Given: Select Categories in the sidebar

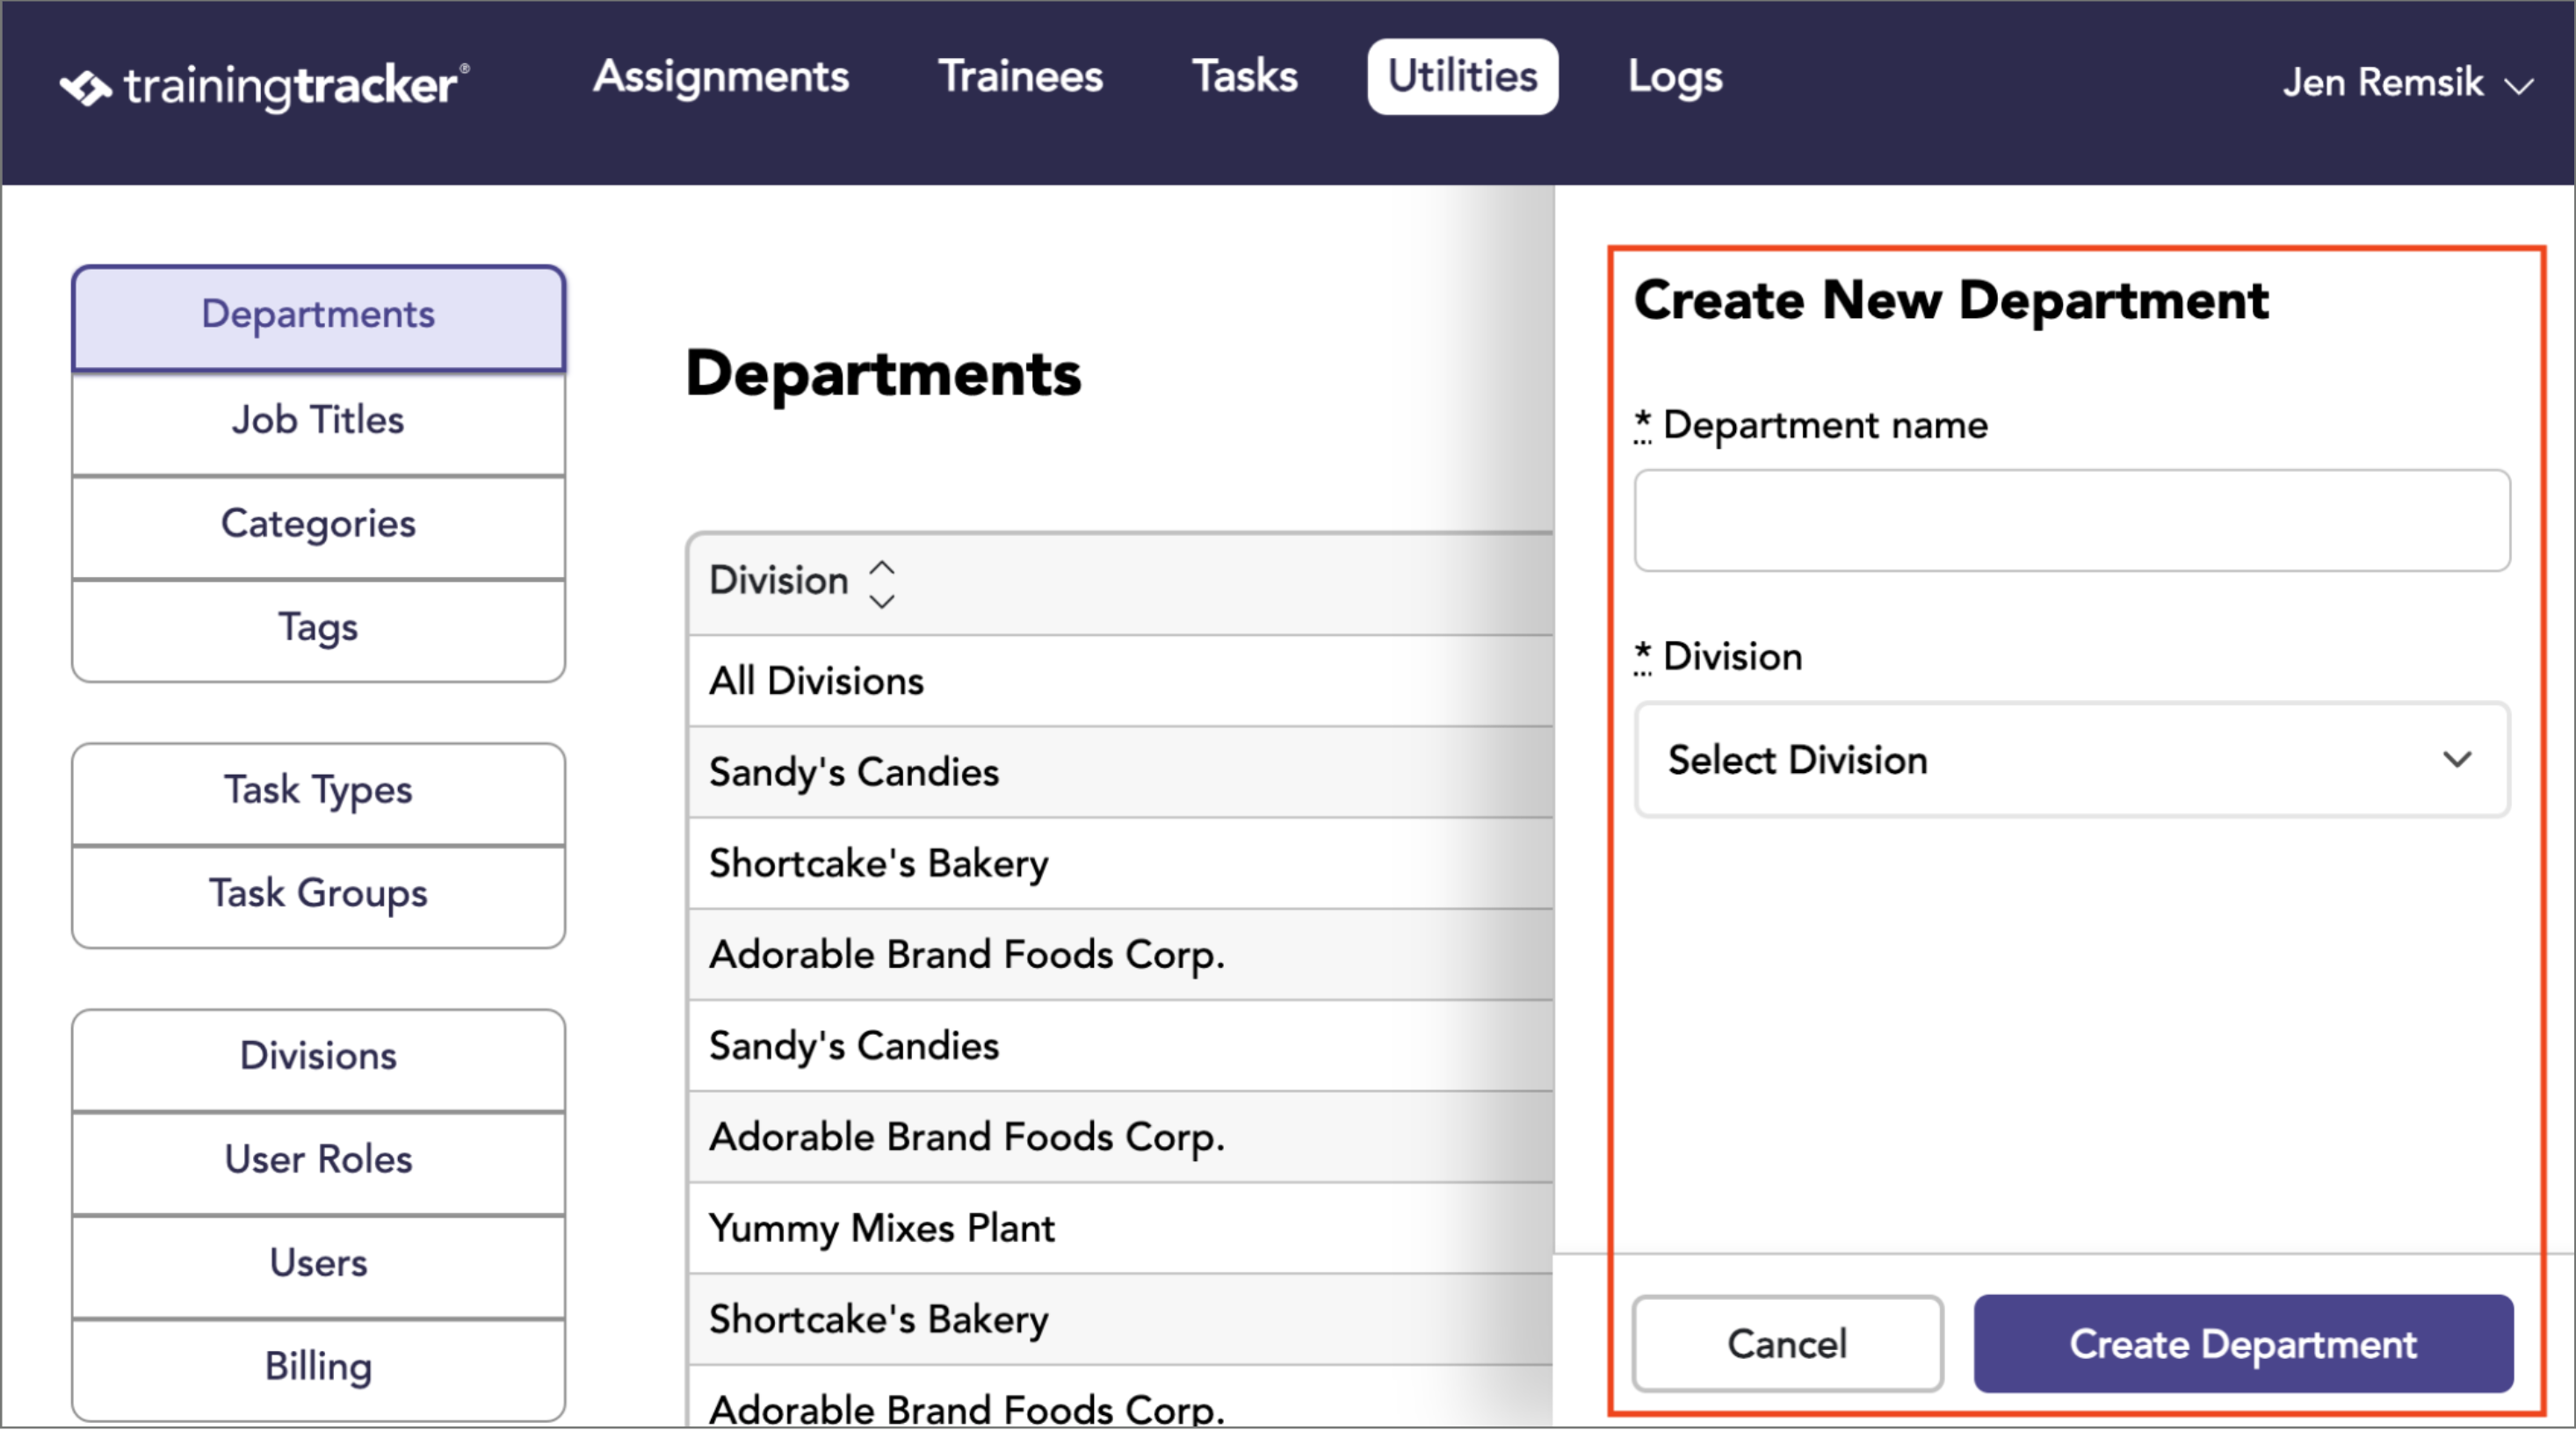Looking at the screenshot, I should tap(318, 524).
